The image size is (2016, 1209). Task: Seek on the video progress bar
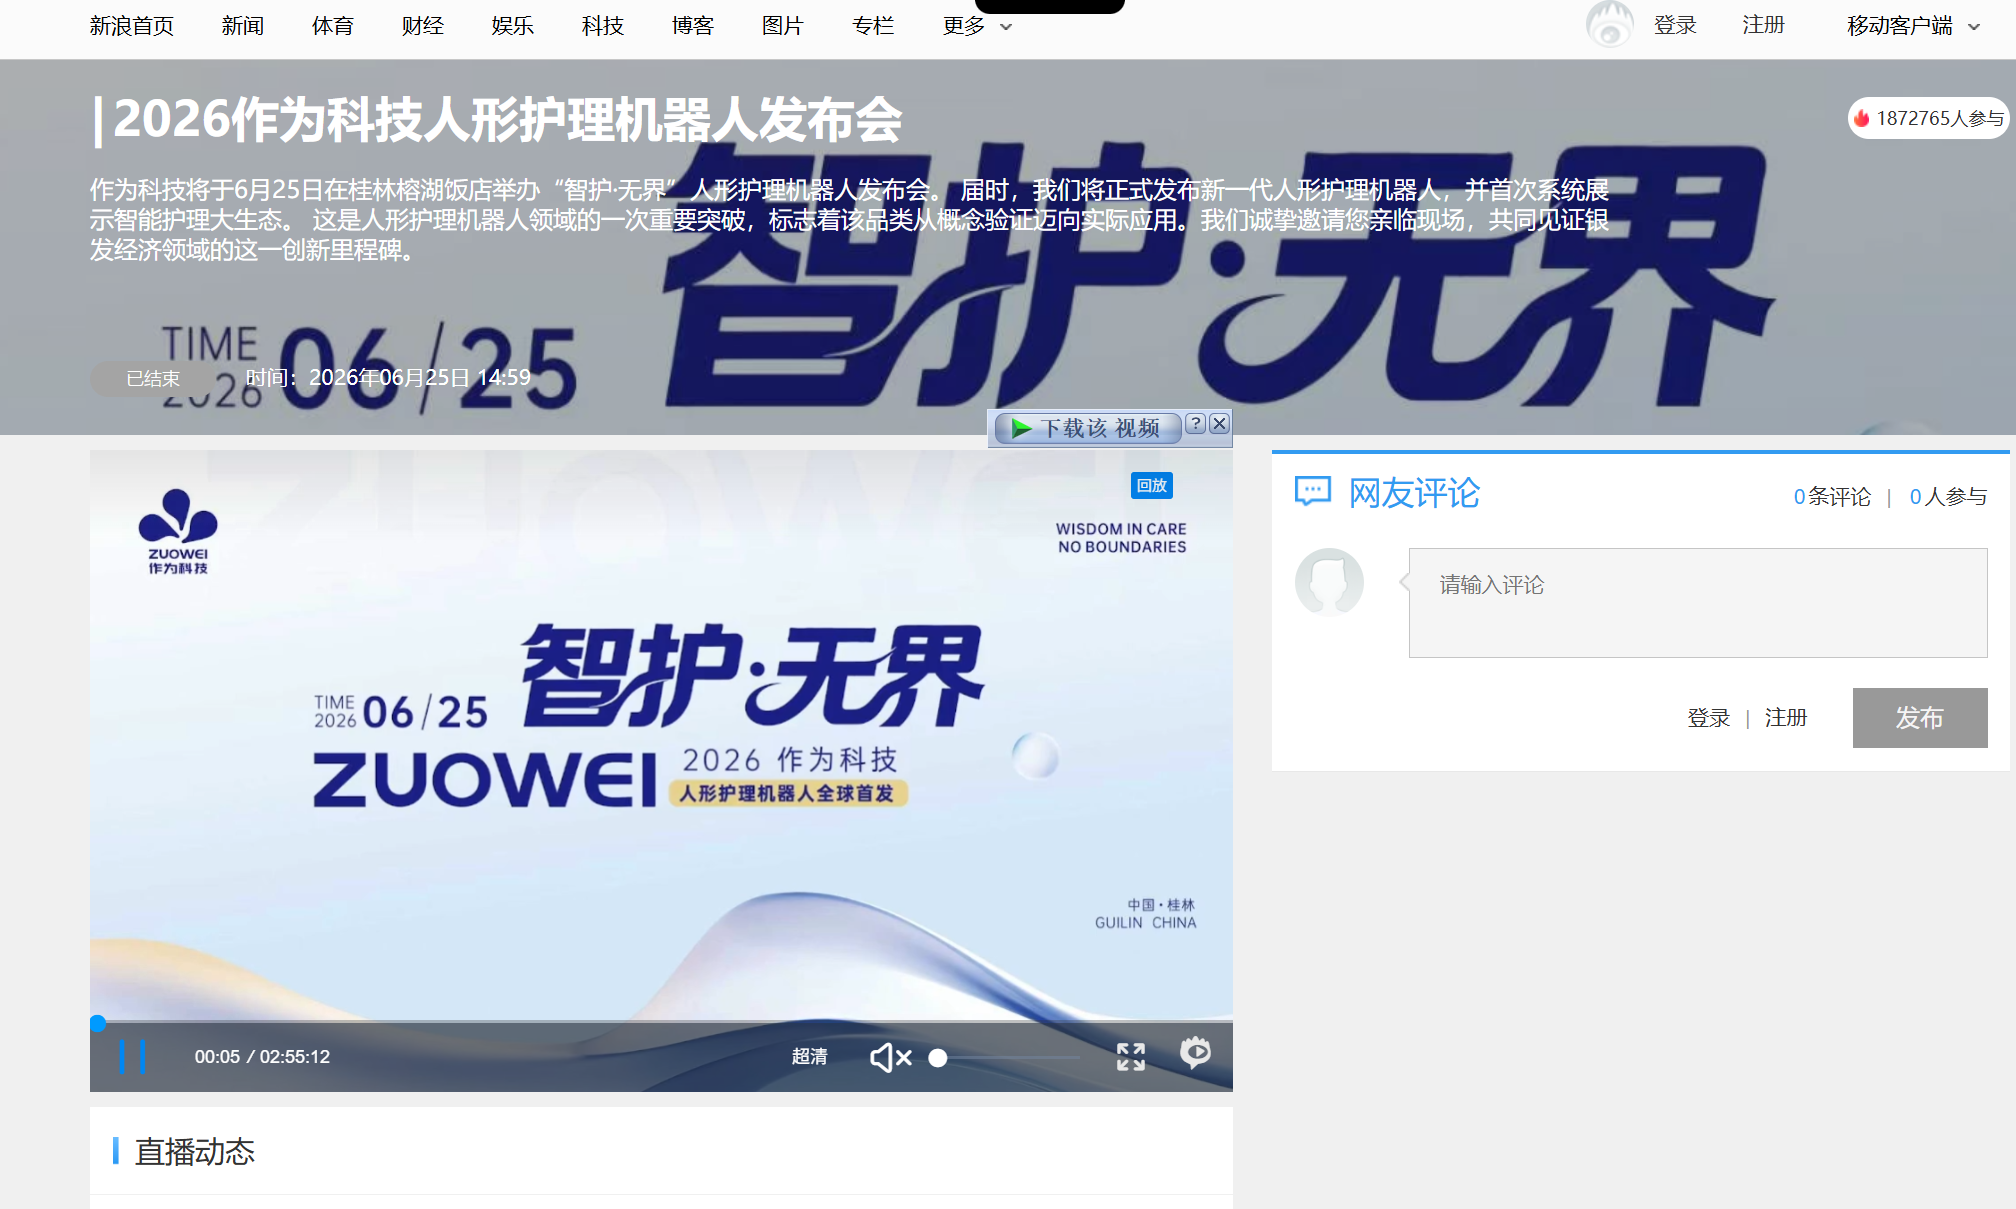pyautogui.click(x=661, y=1023)
